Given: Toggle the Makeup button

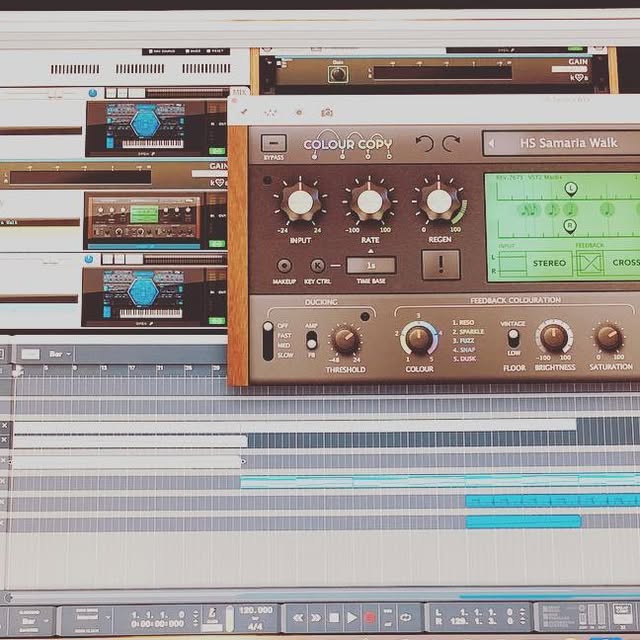Looking at the screenshot, I should (x=284, y=266).
